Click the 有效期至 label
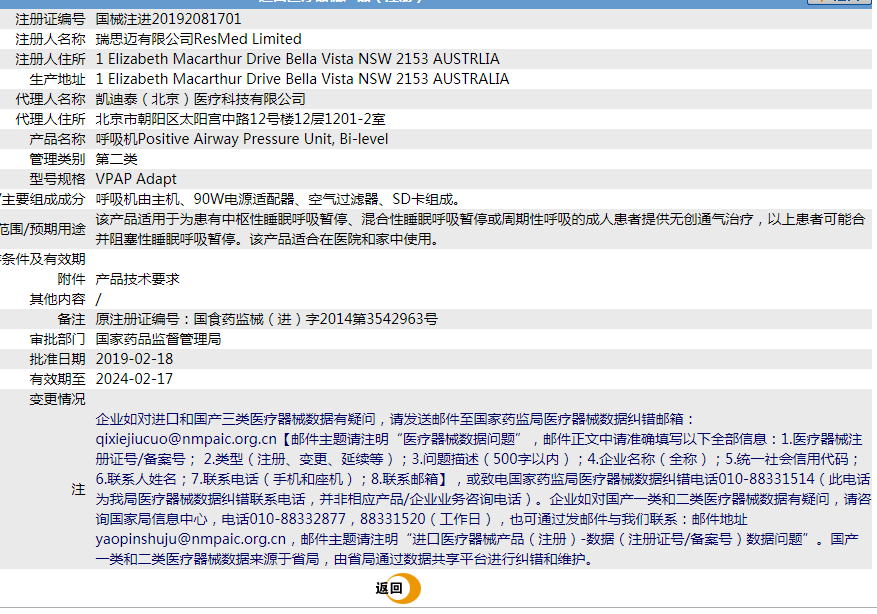This screenshot has width=877, height=614. tap(57, 379)
